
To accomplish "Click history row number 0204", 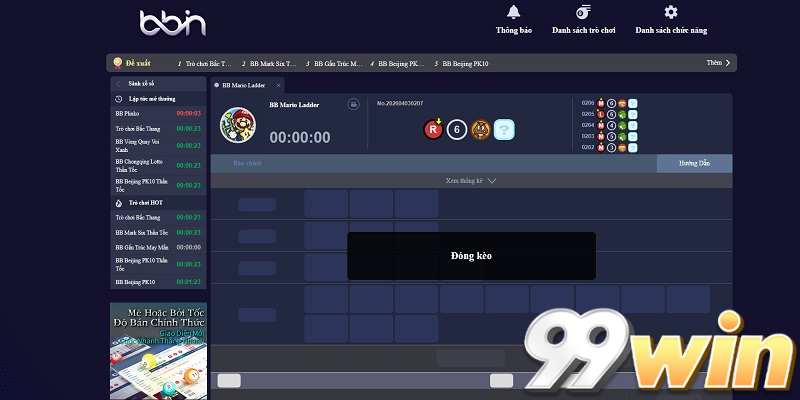I will point(588,126).
